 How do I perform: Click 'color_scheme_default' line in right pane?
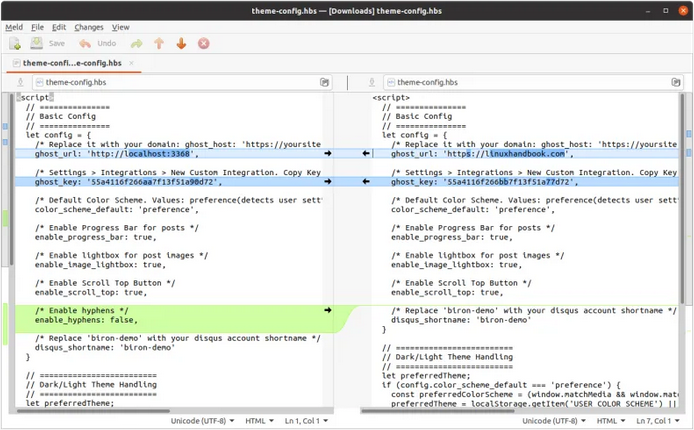click(x=473, y=209)
